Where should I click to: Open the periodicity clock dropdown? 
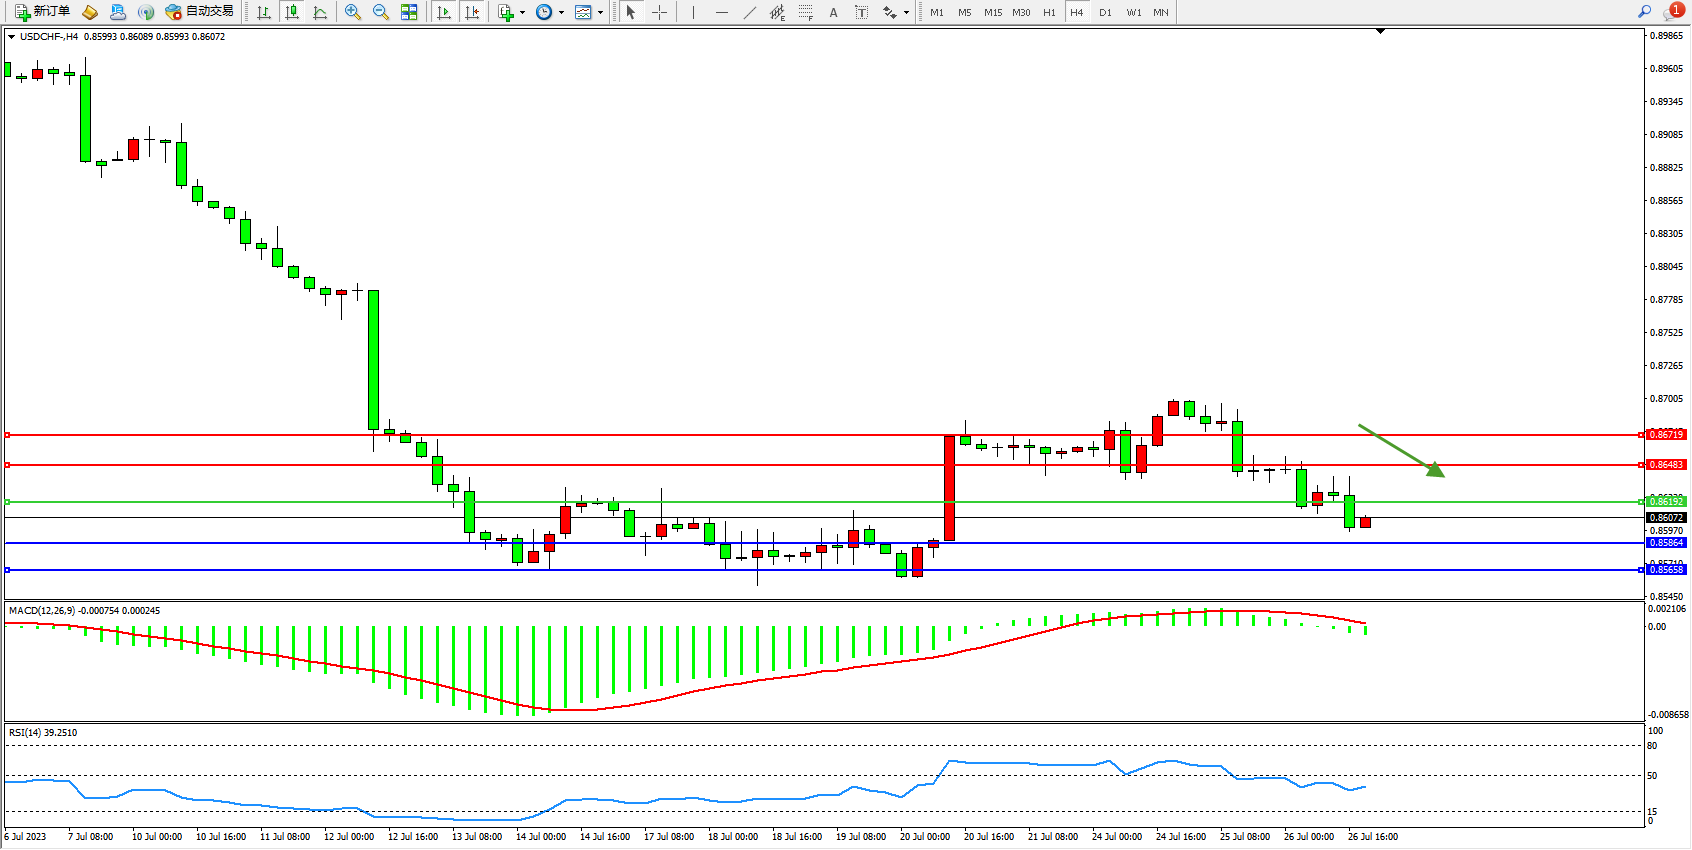(x=561, y=13)
